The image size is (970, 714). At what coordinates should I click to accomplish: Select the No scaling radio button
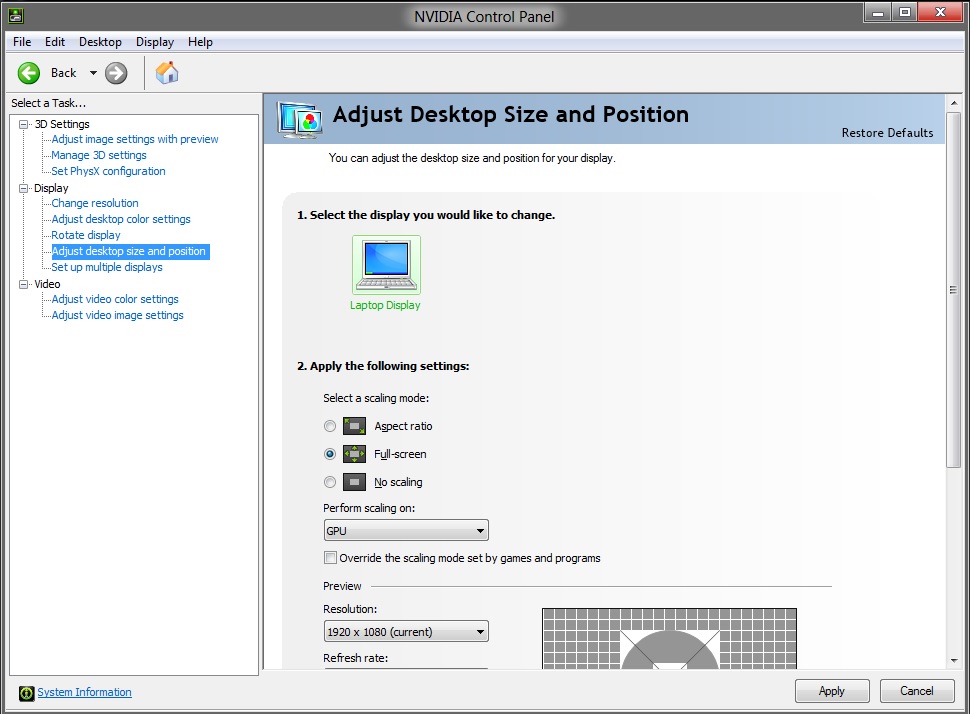point(330,482)
